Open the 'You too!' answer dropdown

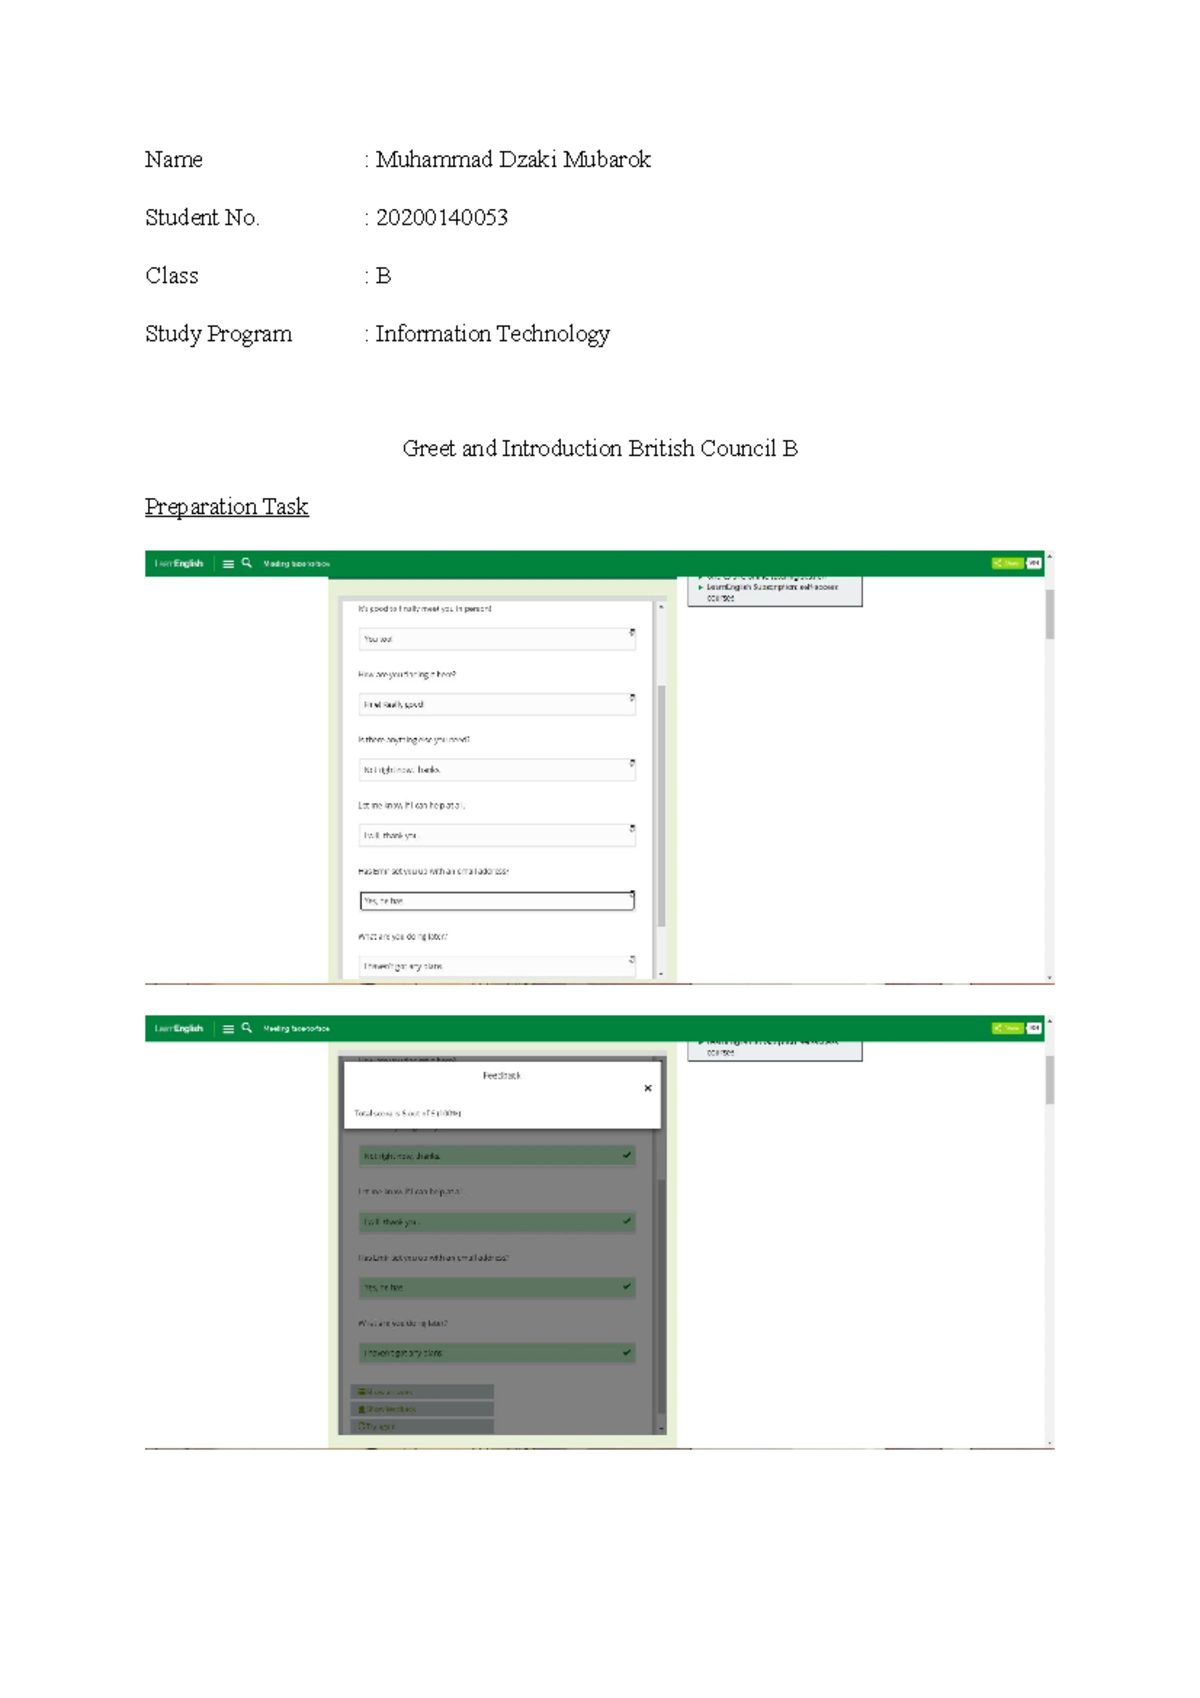[631, 634]
